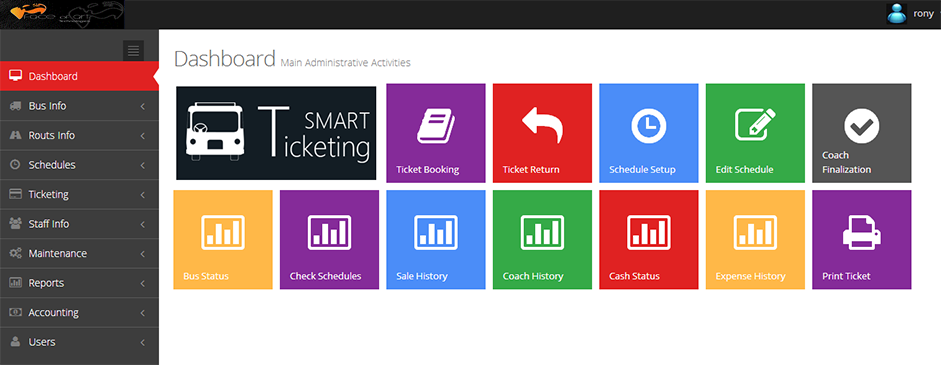Click the rony user profile avatar

tap(897, 14)
